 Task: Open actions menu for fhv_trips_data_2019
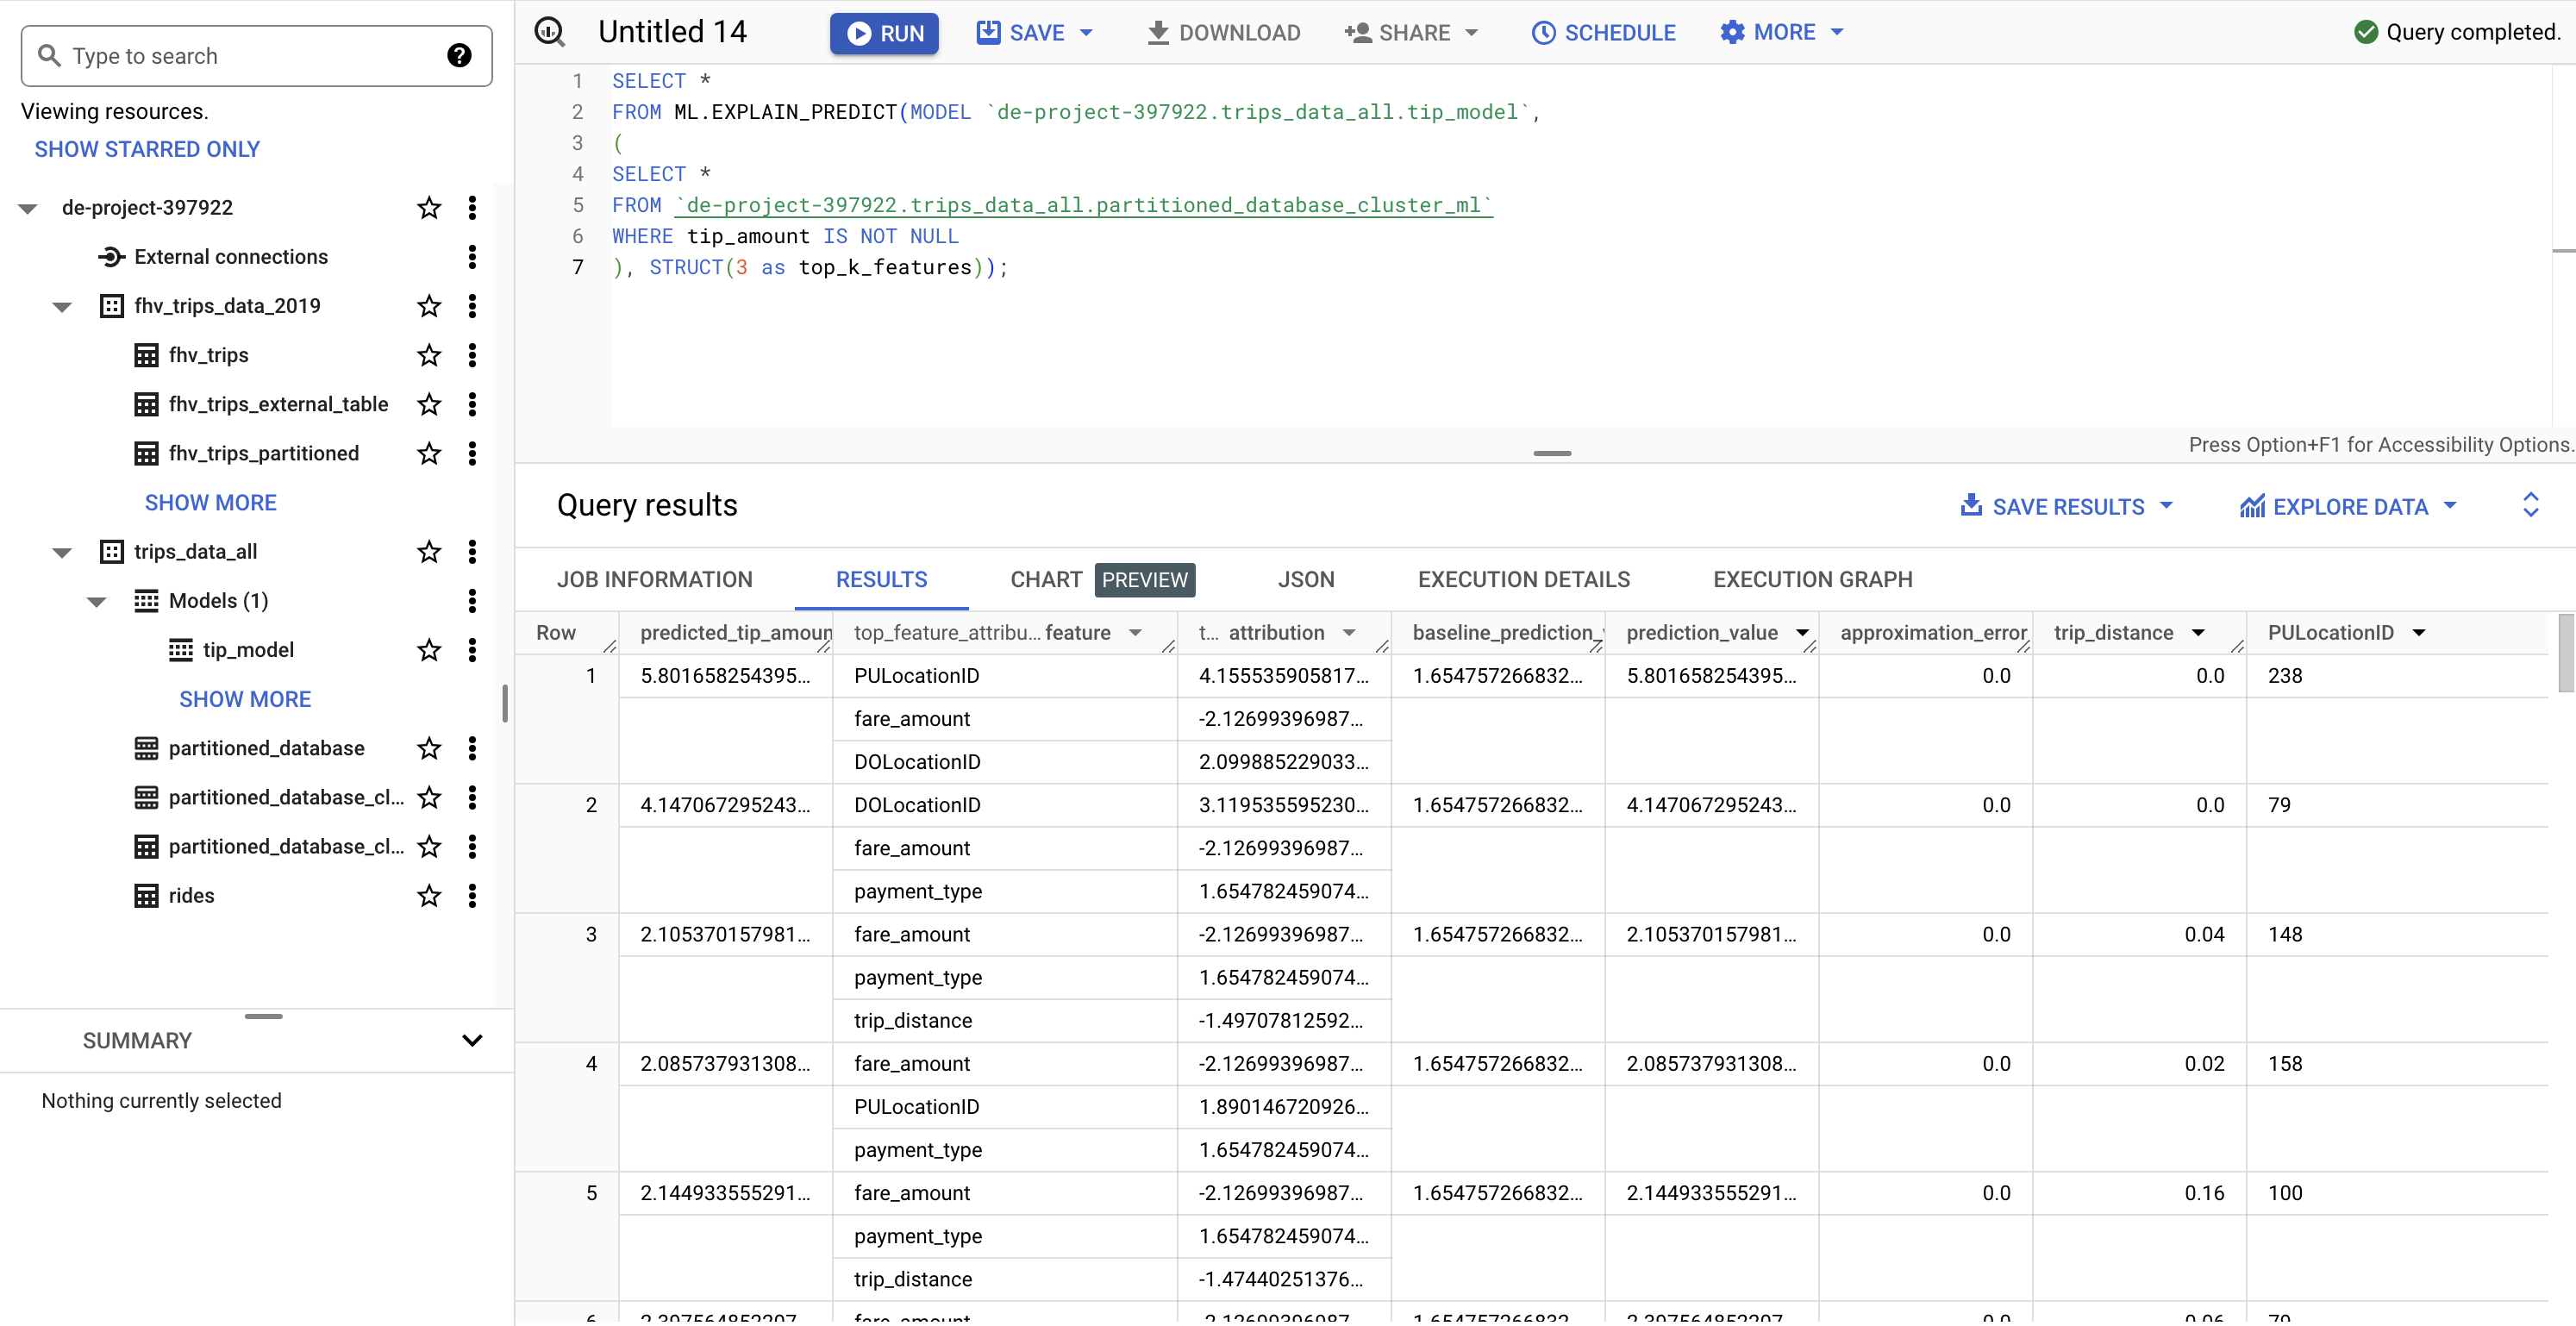pyautogui.click(x=472, y=306)
